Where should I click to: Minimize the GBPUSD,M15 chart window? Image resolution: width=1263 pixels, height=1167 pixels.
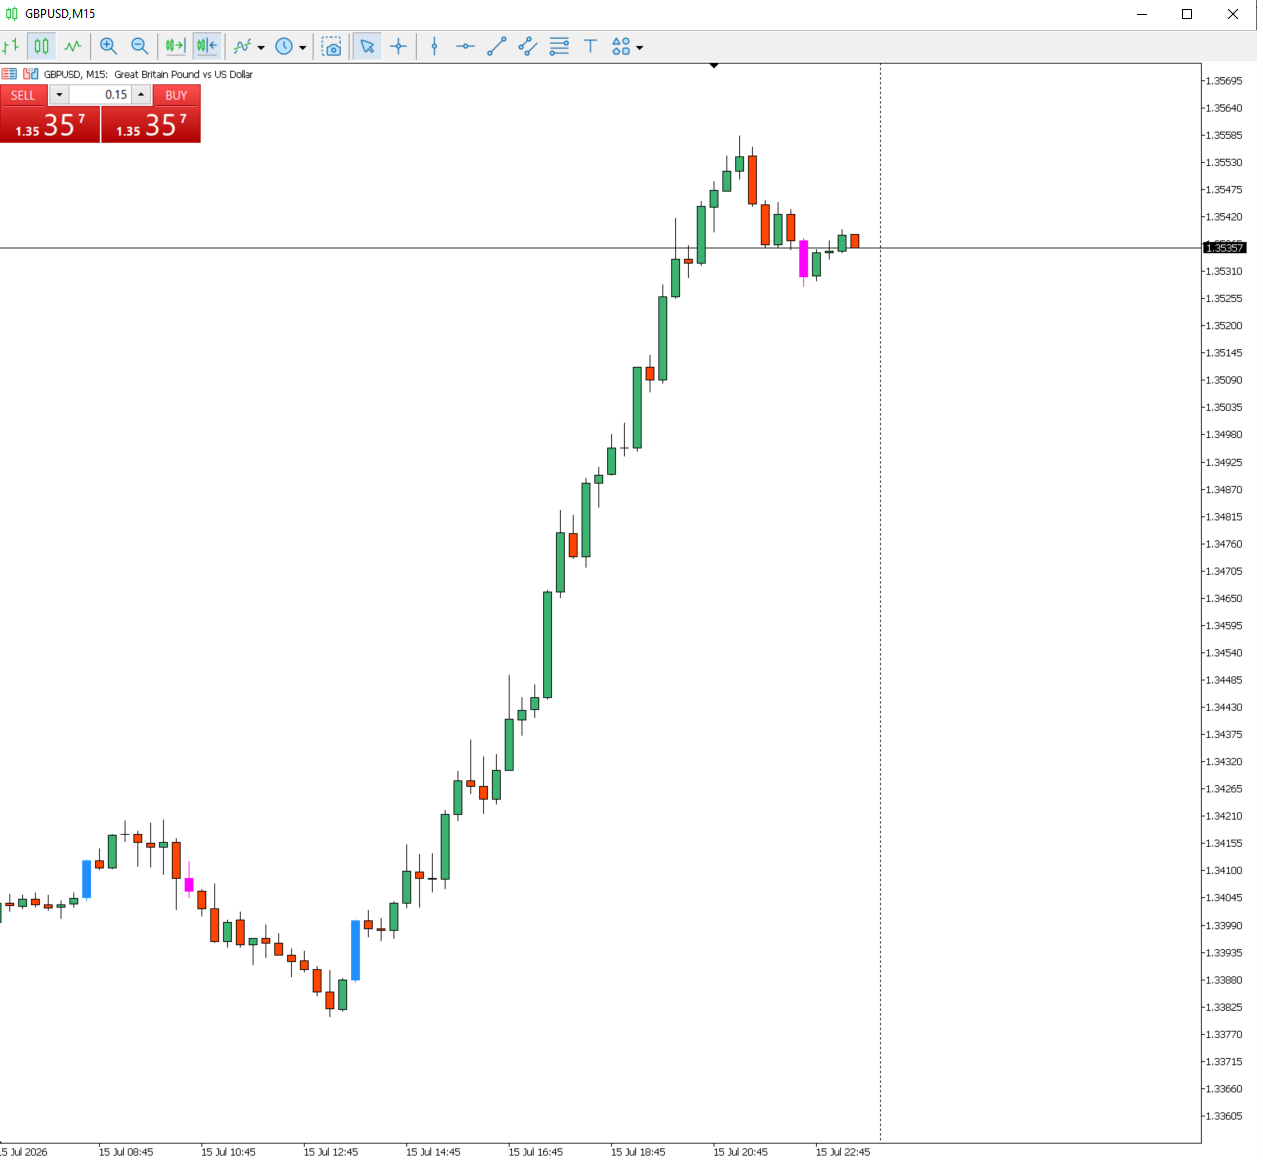tap(1142, 14)
